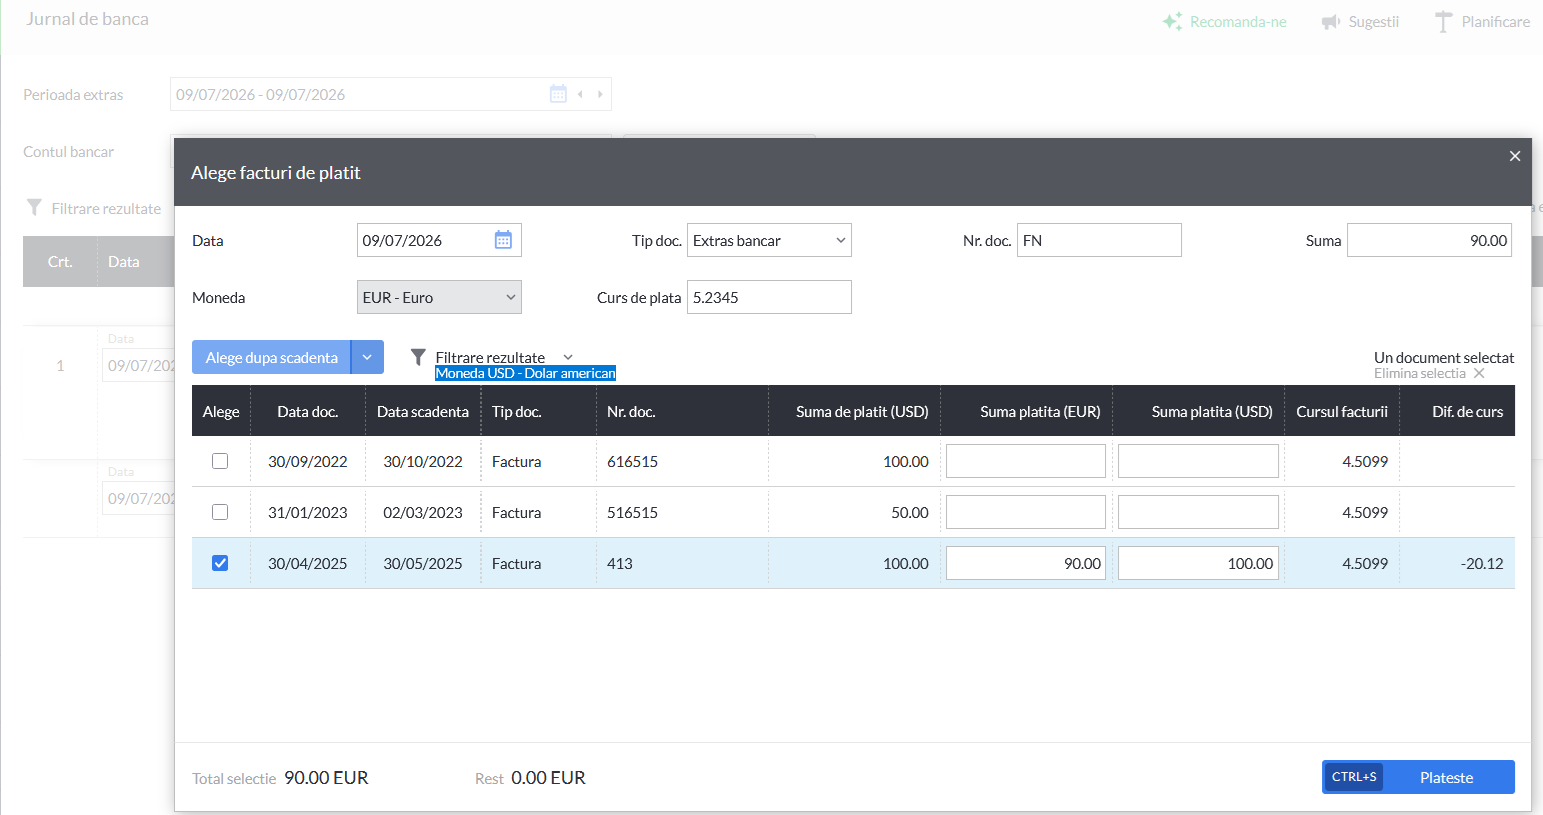
Task: Click Alege column header
Action: pyautogui.click(x=221, y=411)
